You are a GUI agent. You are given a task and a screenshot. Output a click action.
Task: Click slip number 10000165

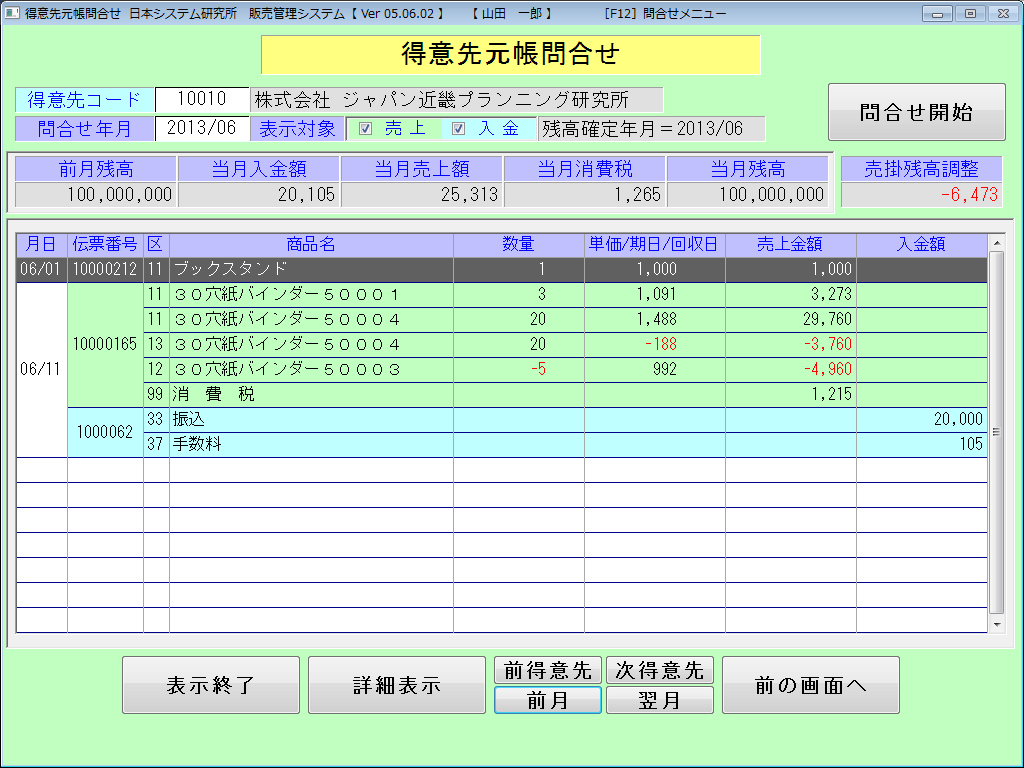105,344
